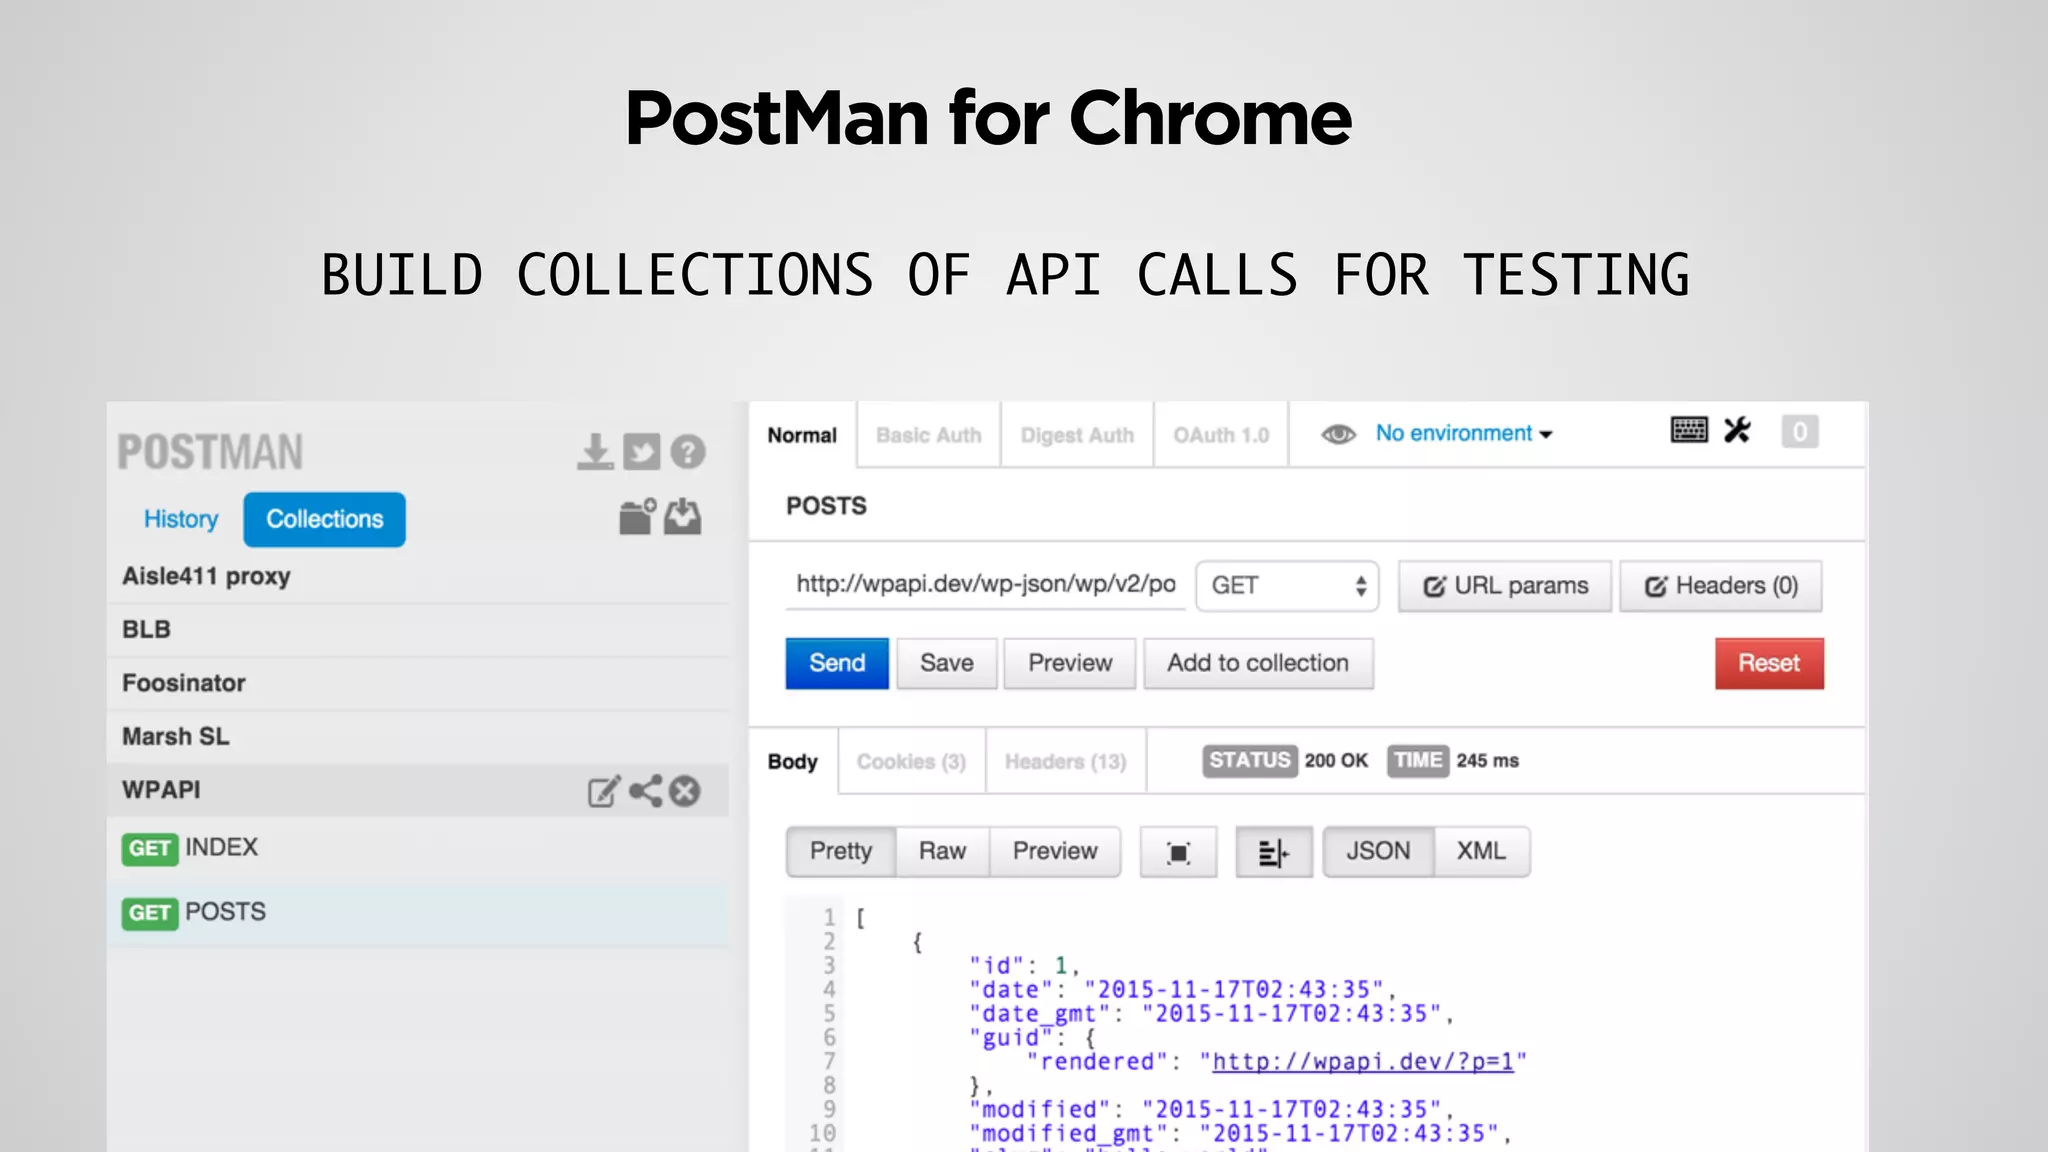
Task: Open the GET method dropdown
Action: pyautogui.click(x=1288, y=586)
